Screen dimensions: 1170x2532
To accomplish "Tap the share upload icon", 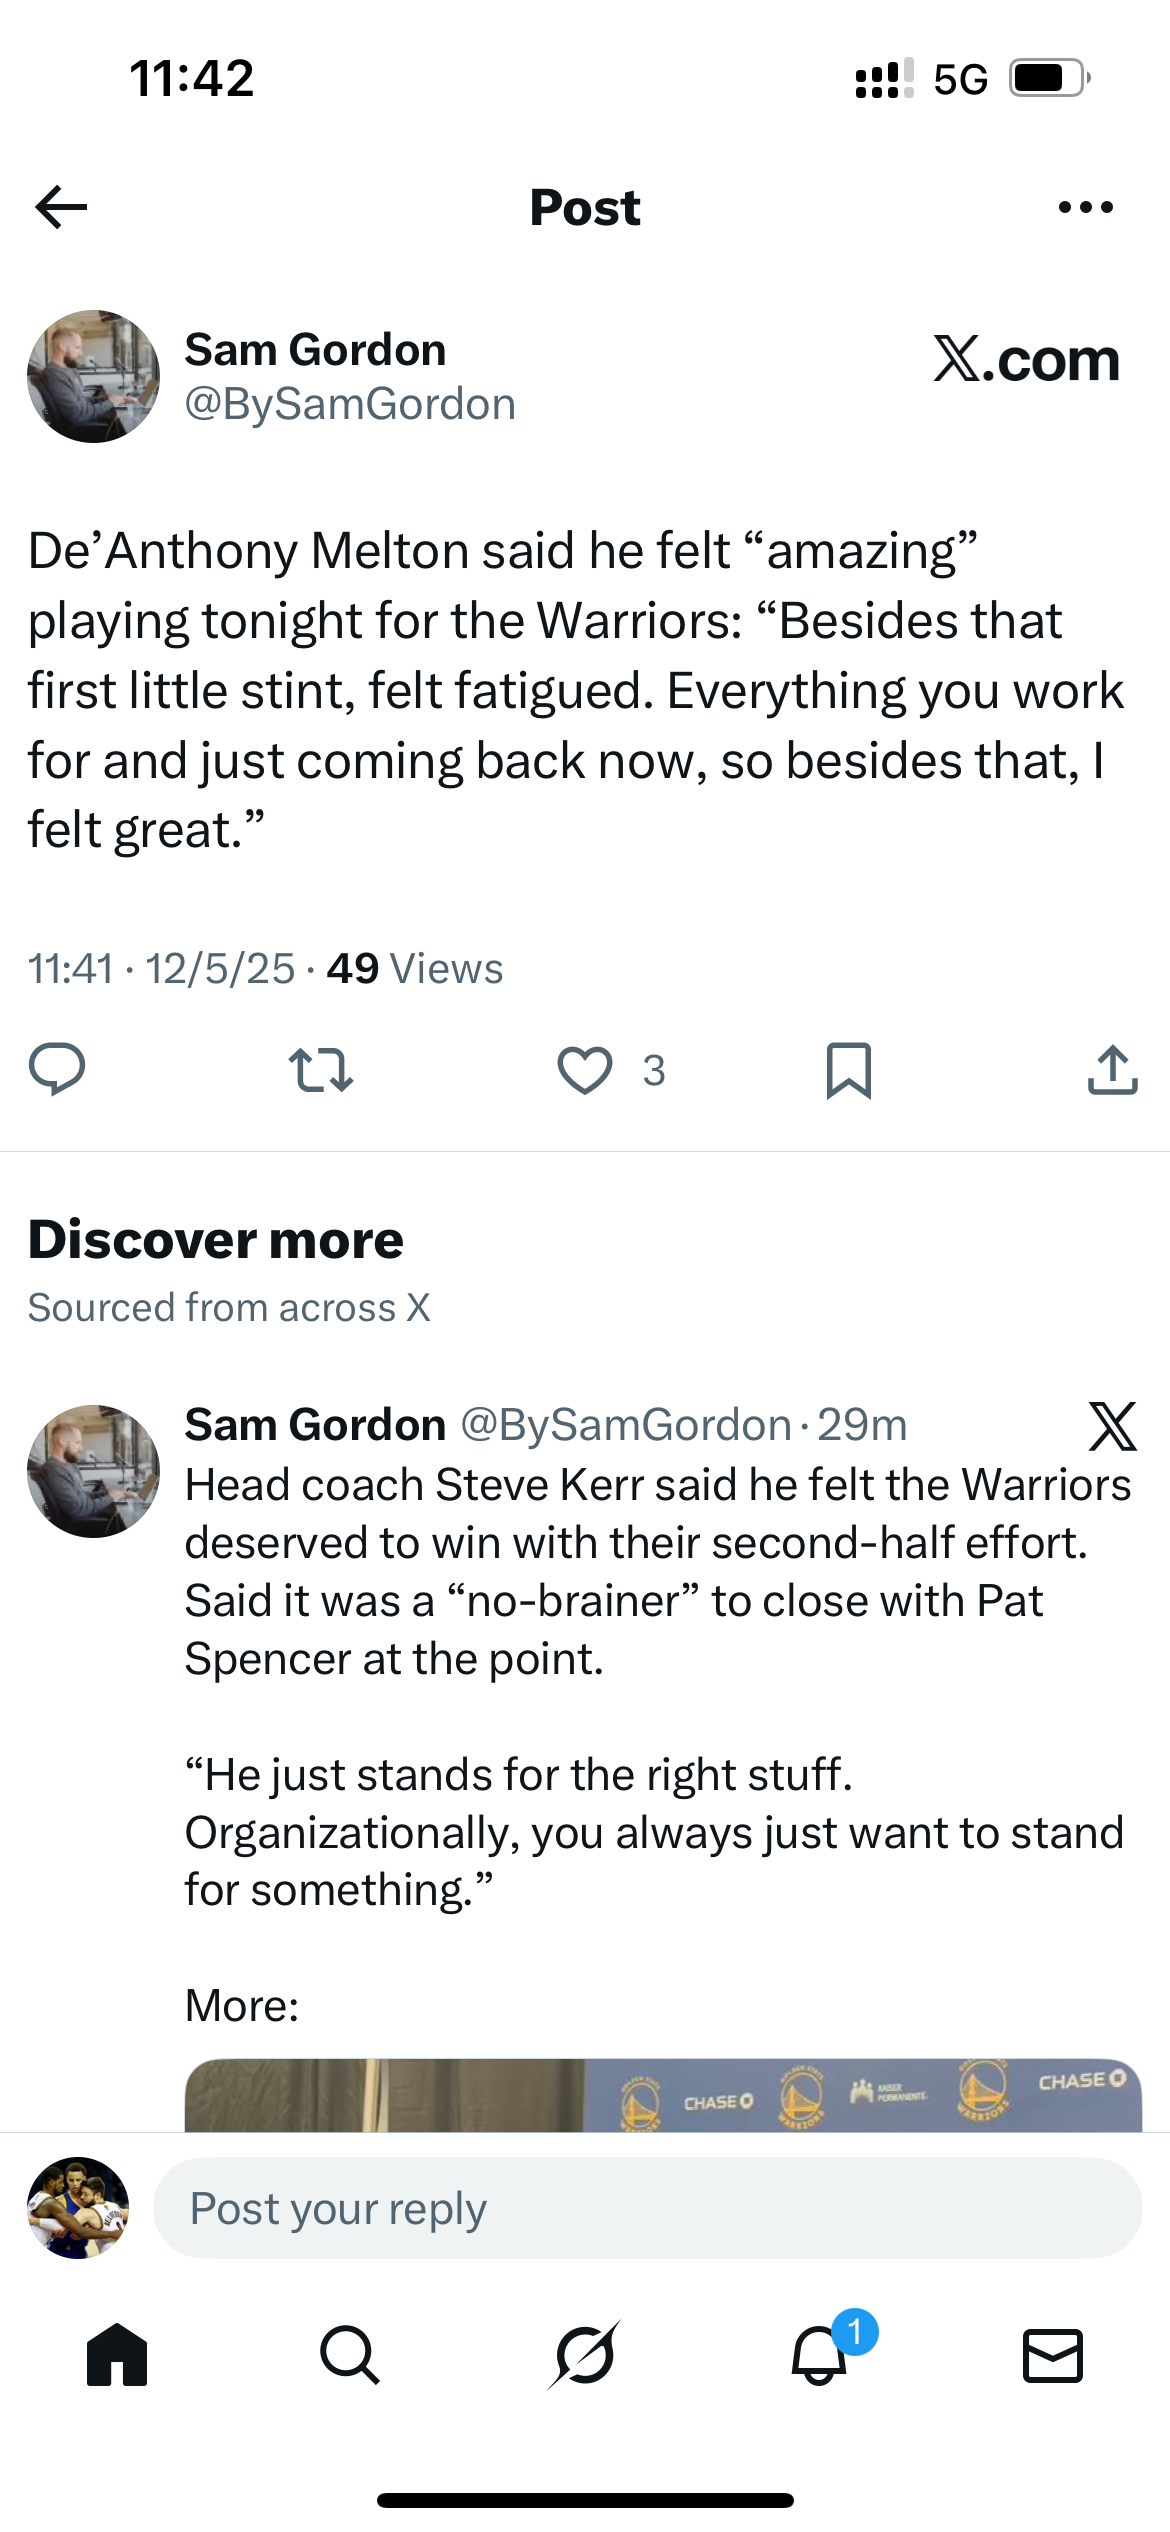I will [x=1112, y=1070].
